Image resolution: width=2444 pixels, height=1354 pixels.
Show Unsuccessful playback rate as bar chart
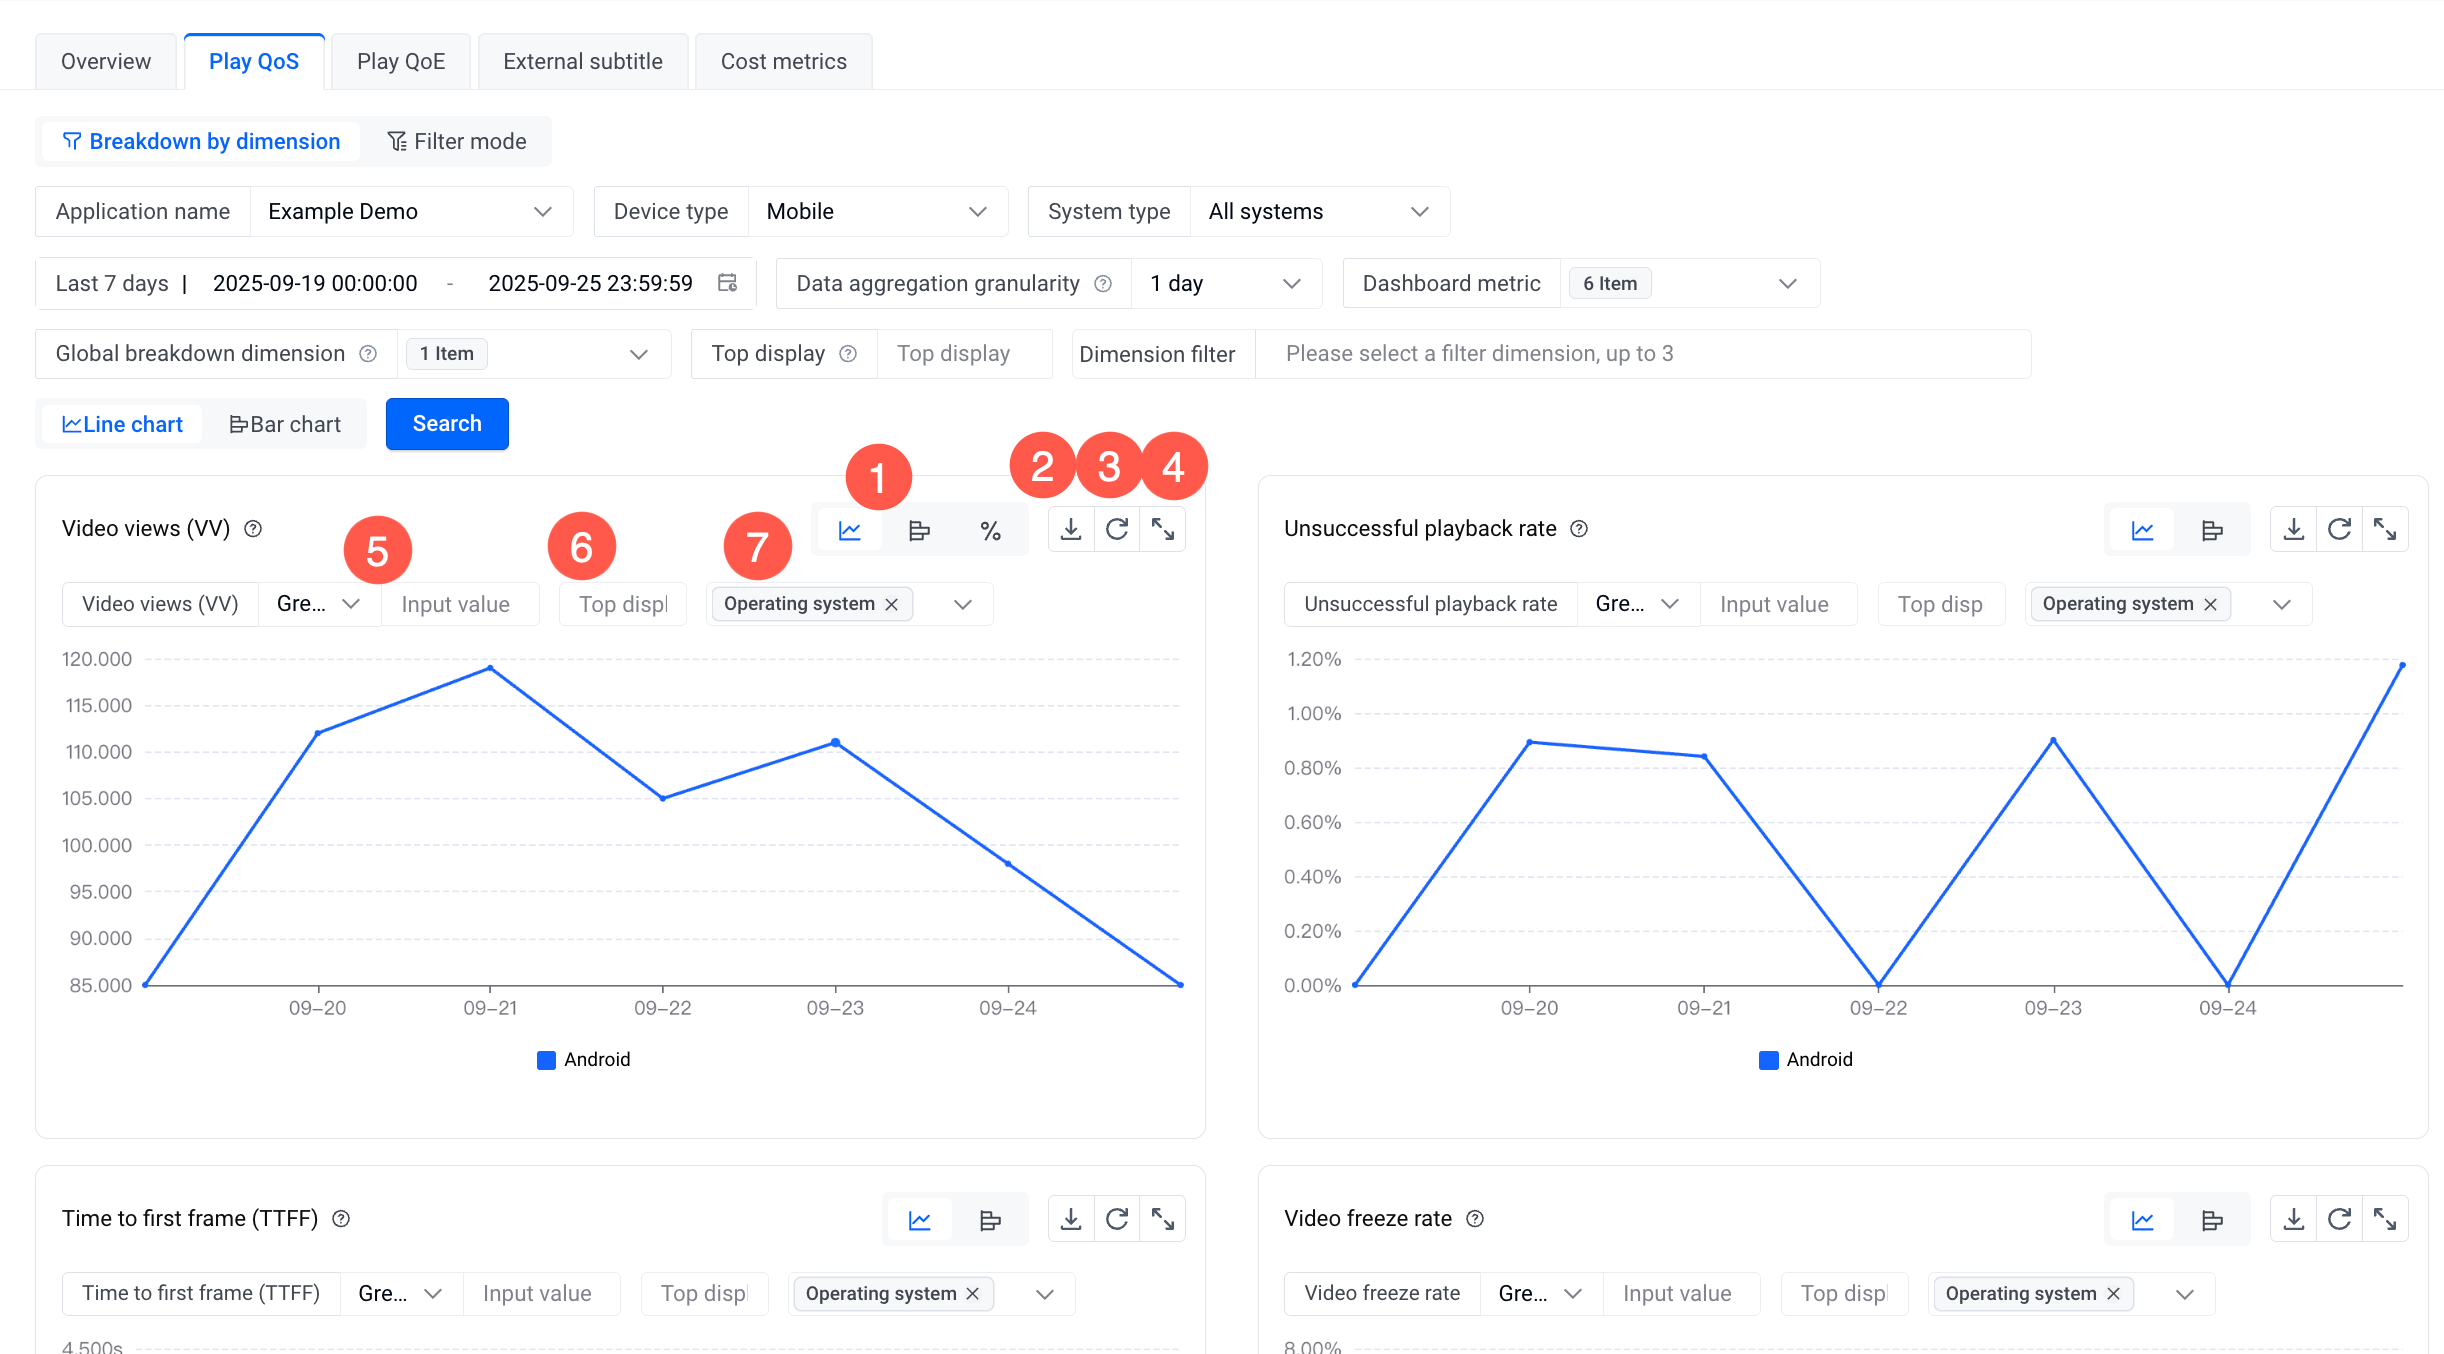[x=2212, y=530]
